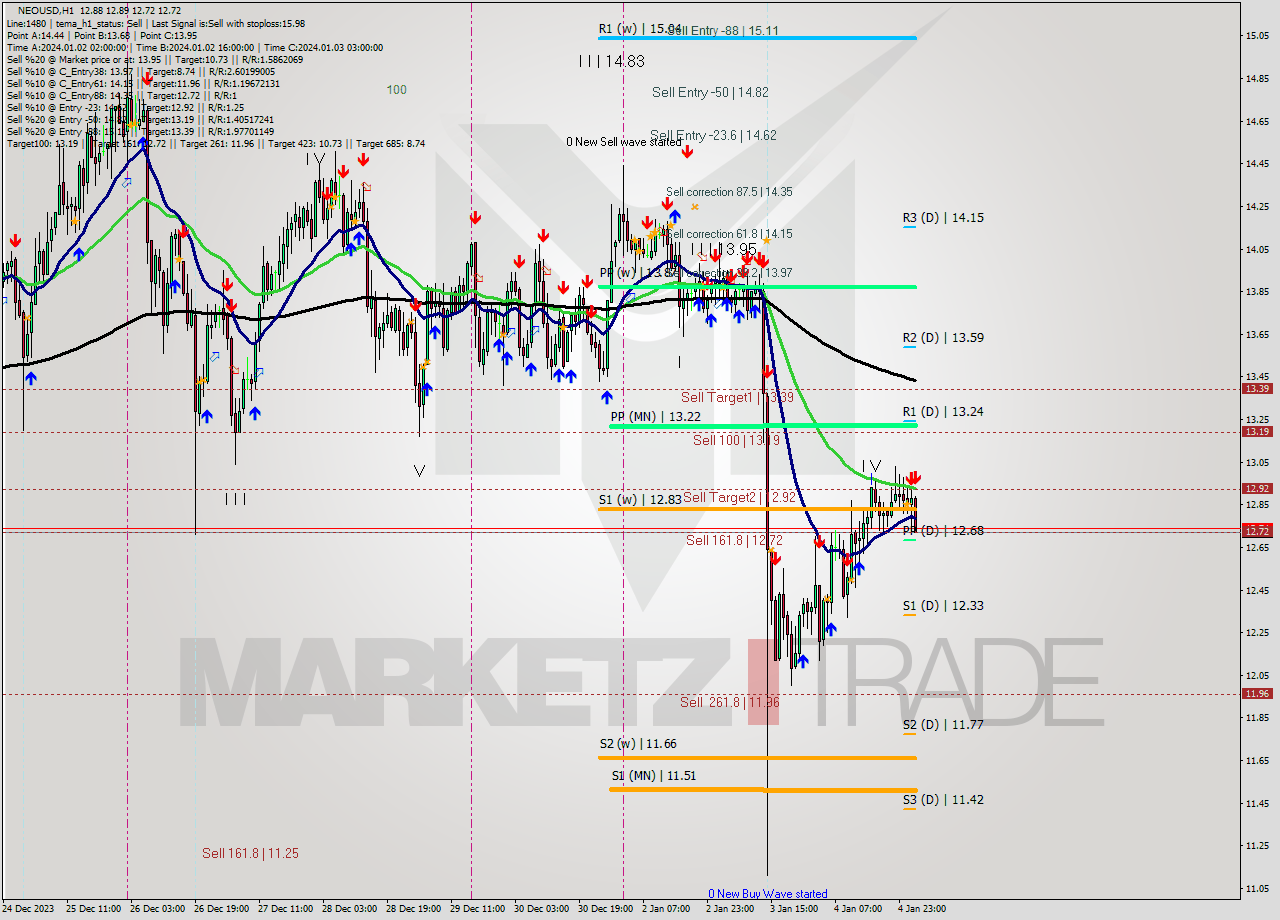Click the 11.05 price axis value
This screenshot has height=920, width=1280.
[x=1257, y=888]
